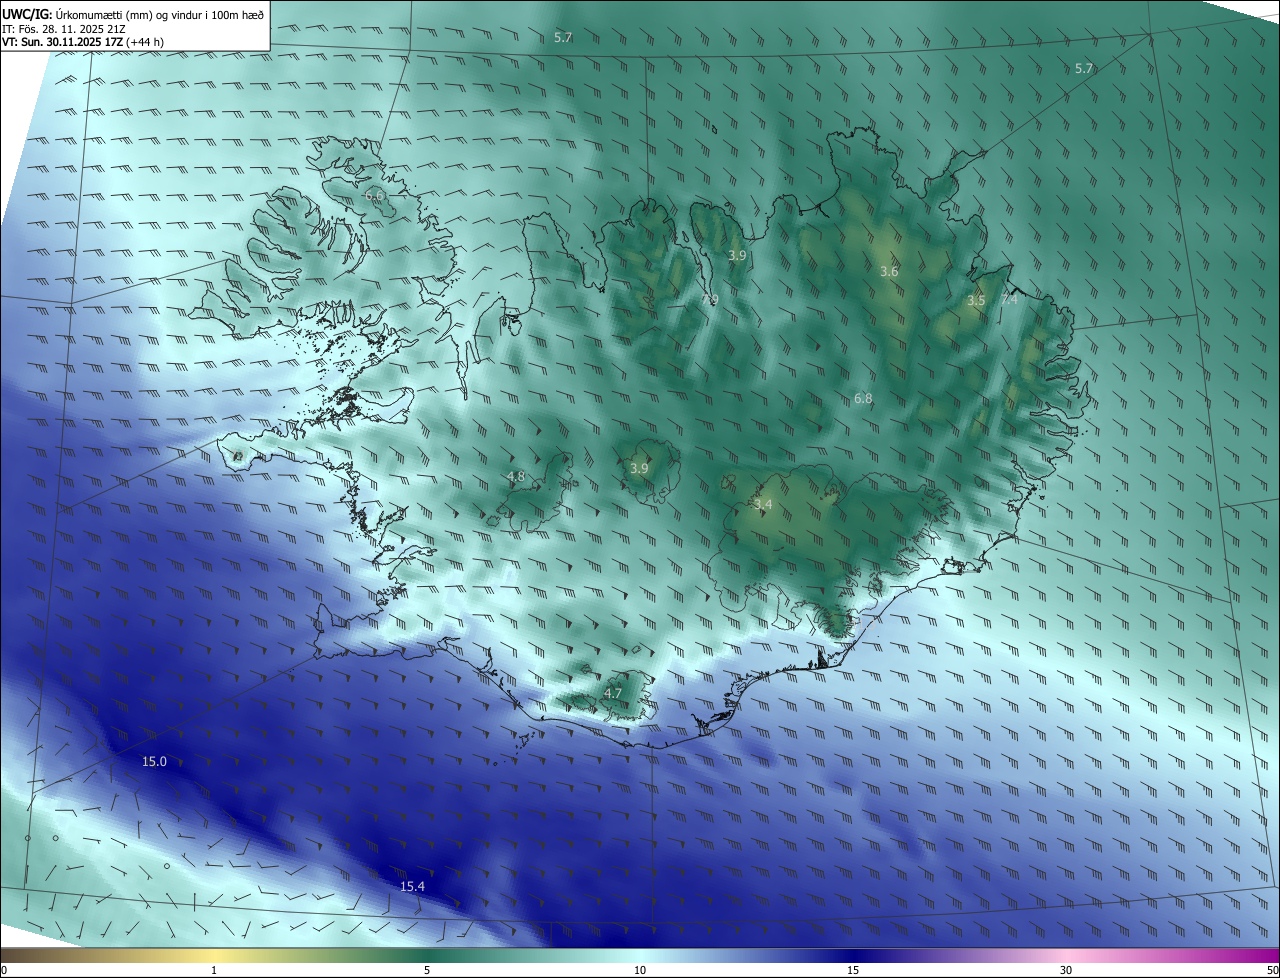Click the 15.4 maximum value label
Viewport: 1280px width, 978px height.
pyautogui.click(x=412, y=887)
